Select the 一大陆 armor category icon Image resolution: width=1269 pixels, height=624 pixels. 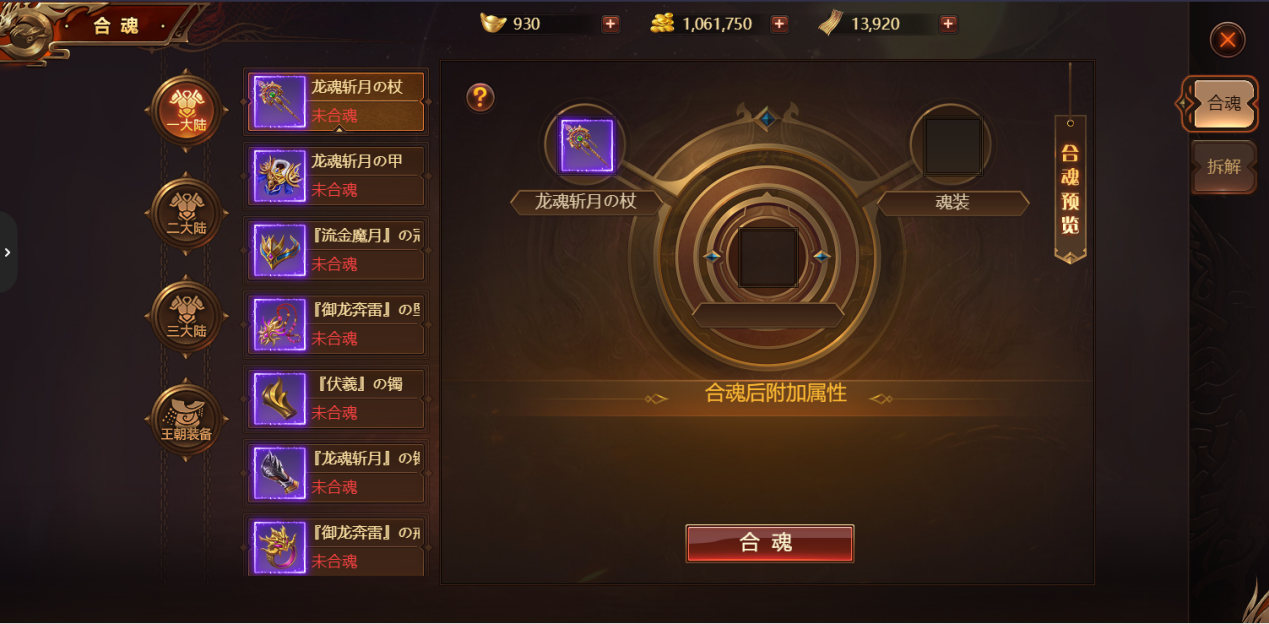click(x=186, y=111)
